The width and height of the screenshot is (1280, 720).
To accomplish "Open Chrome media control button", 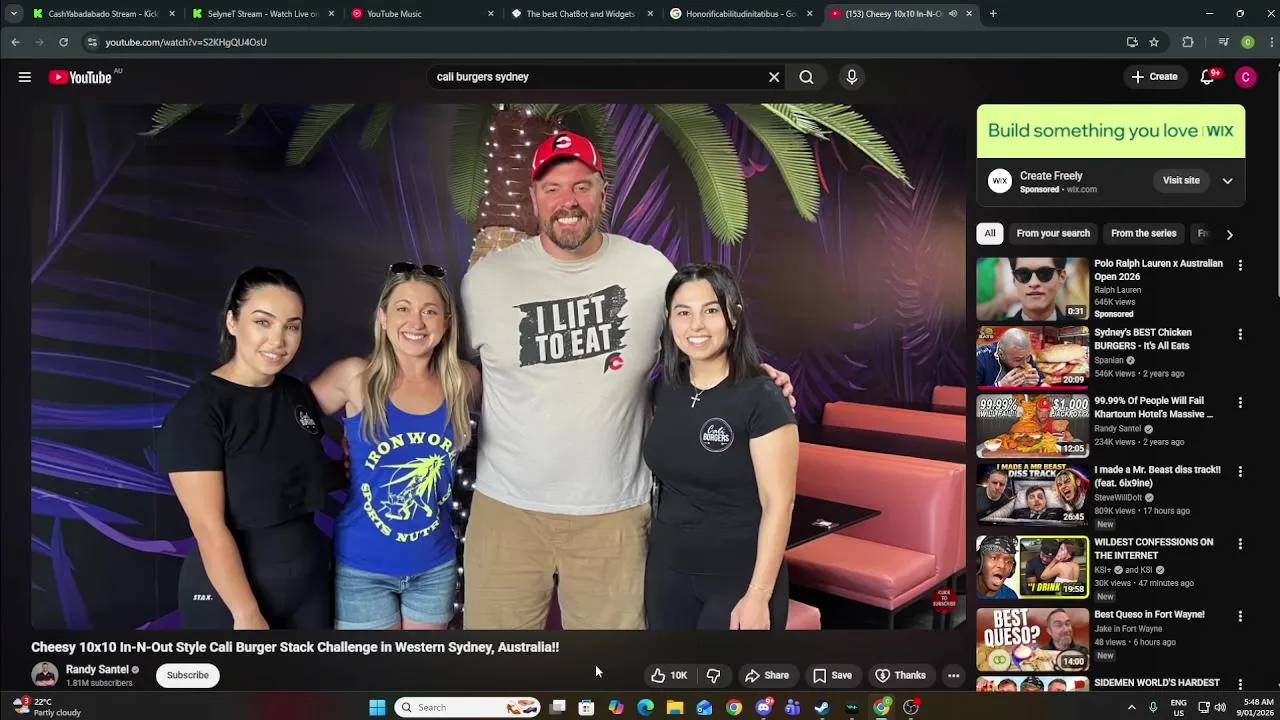I will coord(1223,42).
